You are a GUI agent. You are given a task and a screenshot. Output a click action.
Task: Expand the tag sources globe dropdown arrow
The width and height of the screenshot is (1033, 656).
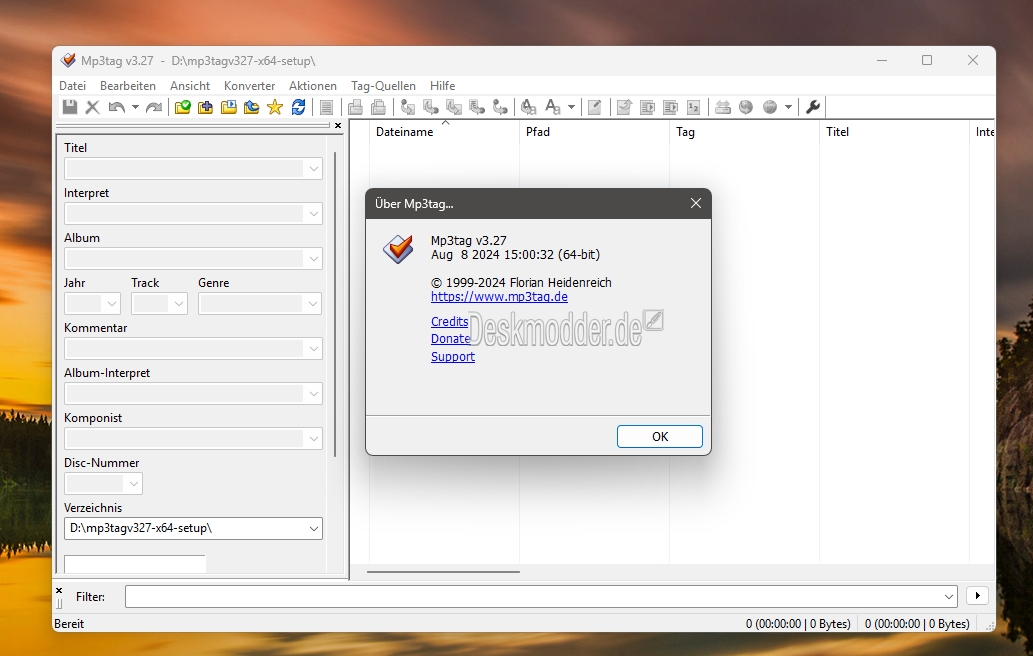788,107
